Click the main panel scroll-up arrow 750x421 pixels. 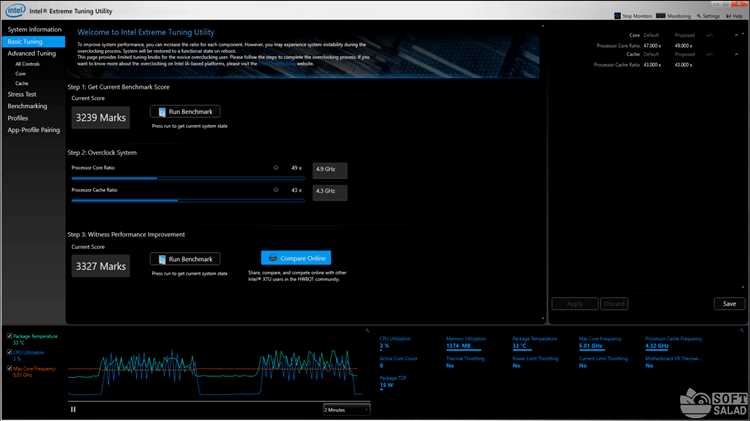542,27
